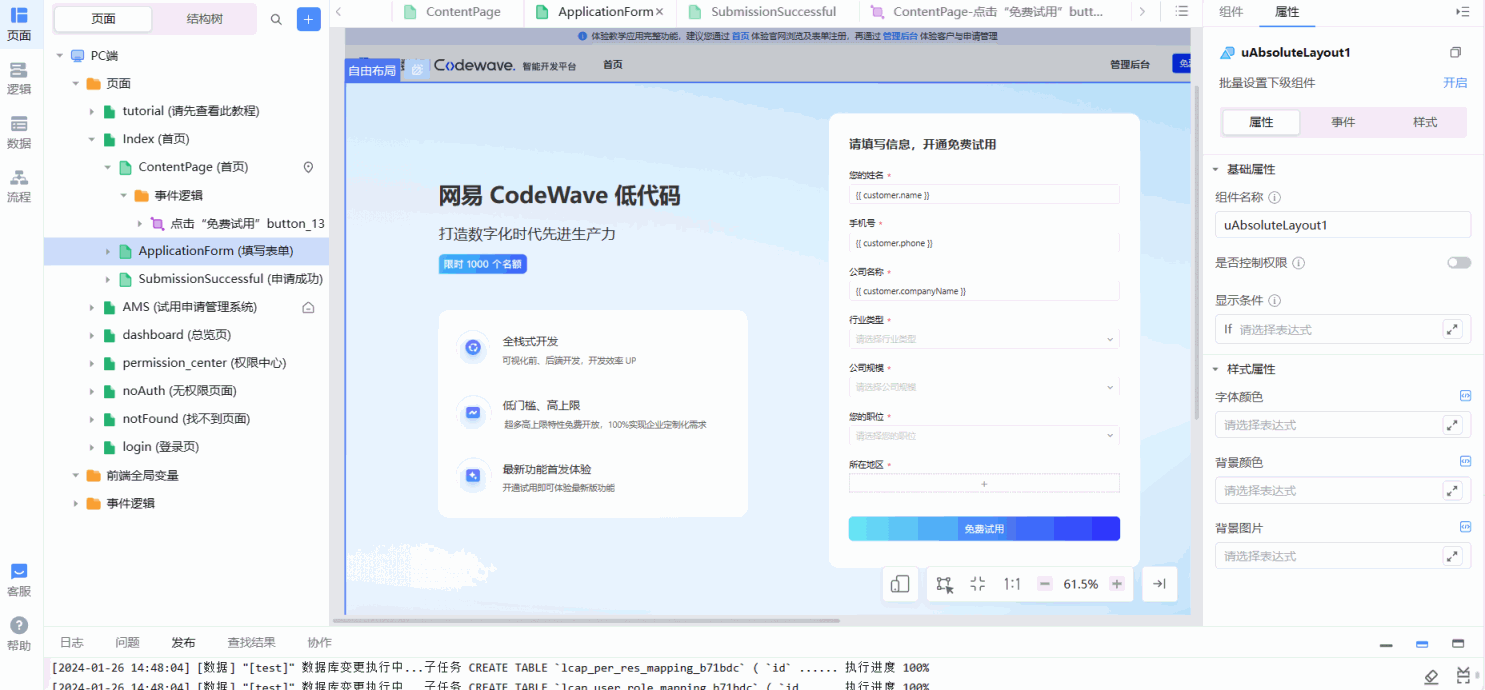The width and height of the screenshot is (1485, 690).
Task: Open the 逻辑 (Logic) section in left sidebar
Action: point(19,76)
